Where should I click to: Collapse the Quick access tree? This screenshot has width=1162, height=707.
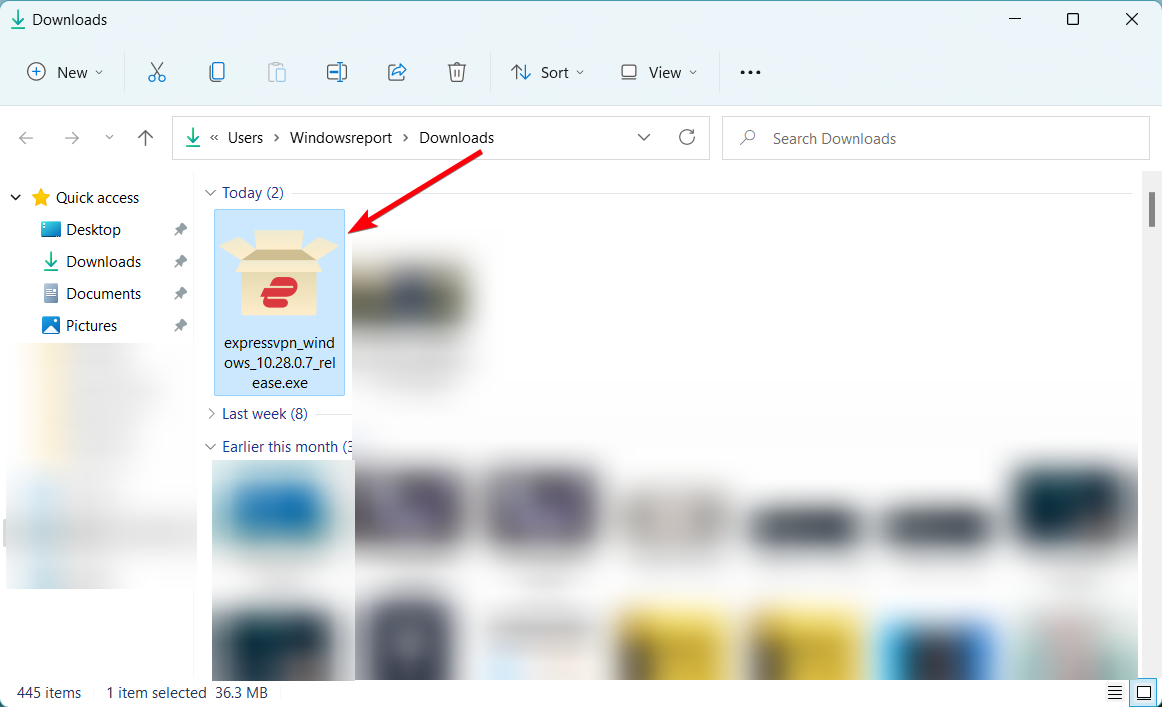pos(16,198)
